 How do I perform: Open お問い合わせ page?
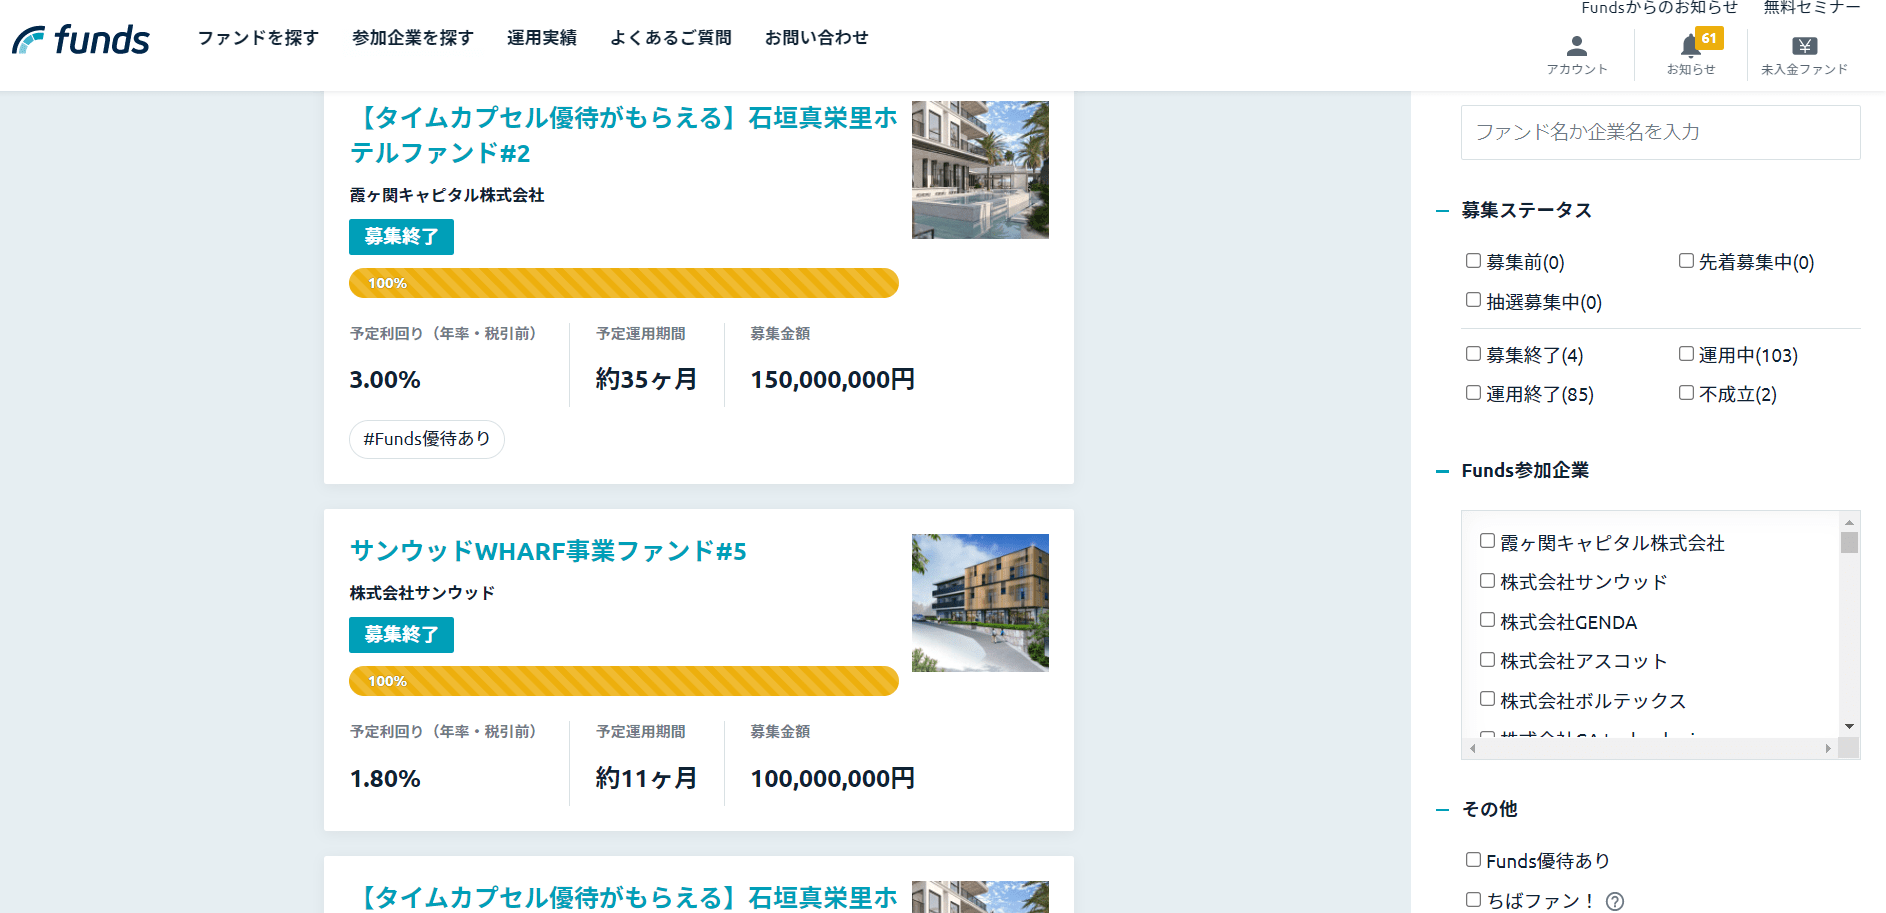point(817,38)
